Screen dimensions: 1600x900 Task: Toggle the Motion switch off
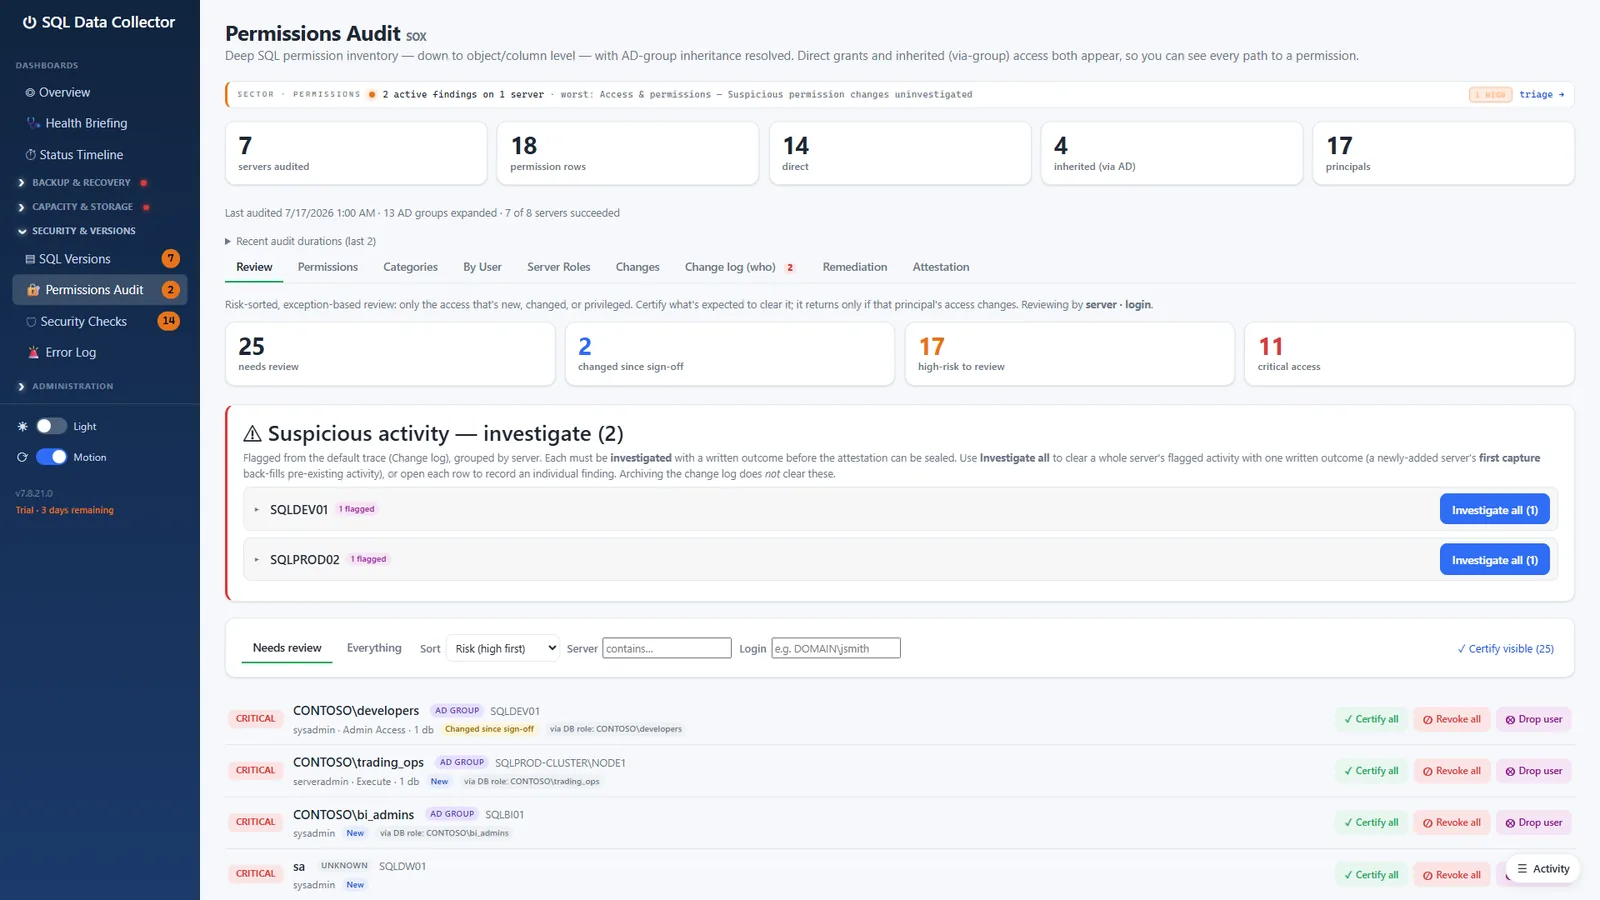(52, 457)
